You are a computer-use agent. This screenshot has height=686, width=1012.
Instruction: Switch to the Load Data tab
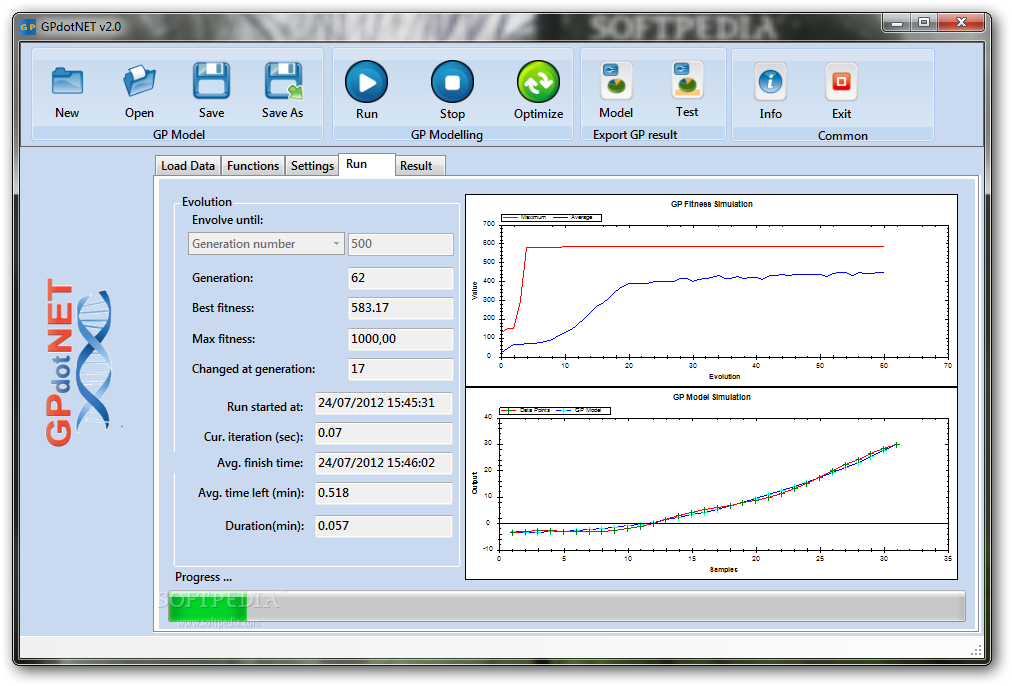188,166
